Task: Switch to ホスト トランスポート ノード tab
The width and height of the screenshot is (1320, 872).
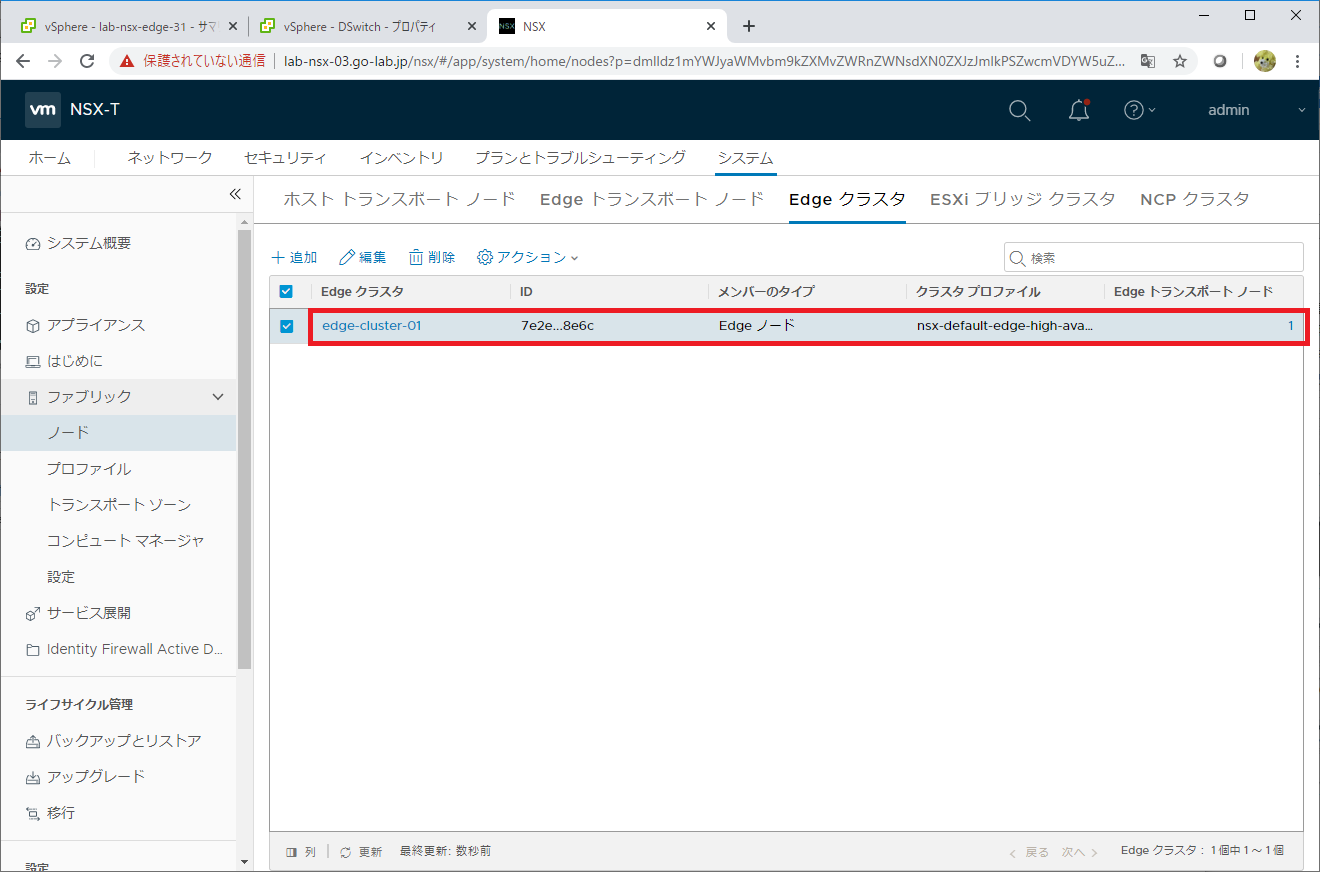Action: (x=399, y=199)
